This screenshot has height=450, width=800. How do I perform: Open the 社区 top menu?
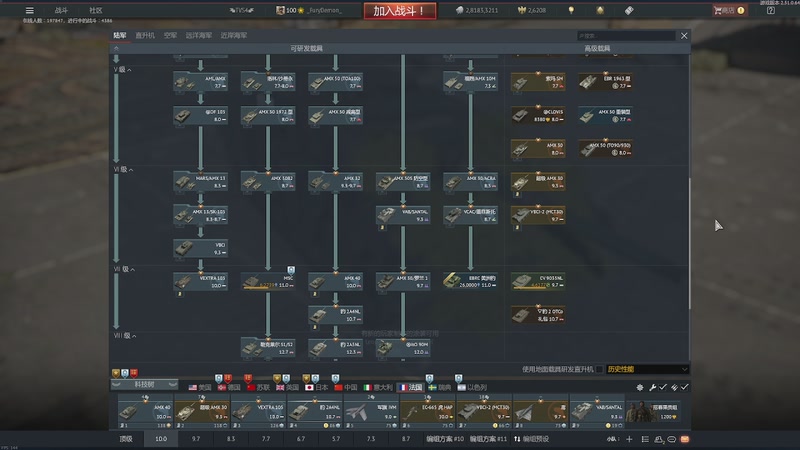click(x=95, y=10)
